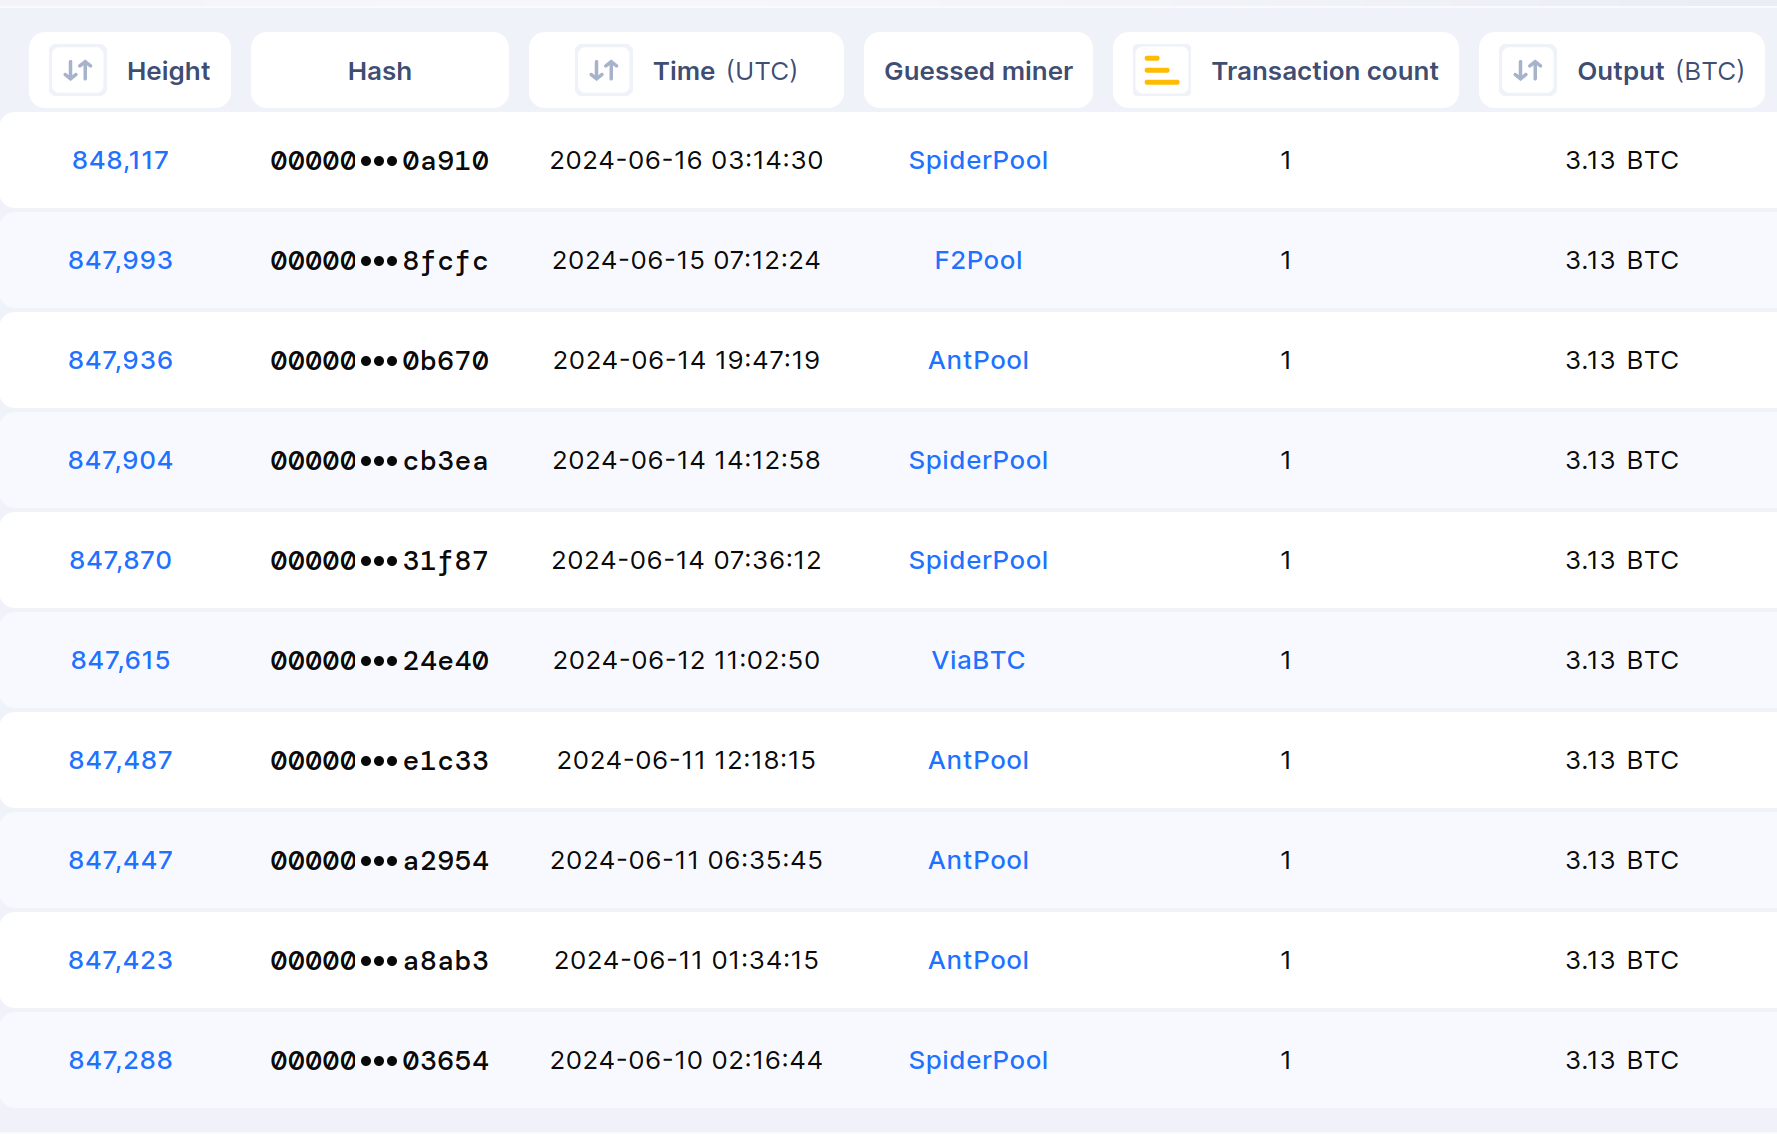The image size is (1777, 1134).
Task: Click time 2024-06-14 07:36:12
Action: point(686,560)
